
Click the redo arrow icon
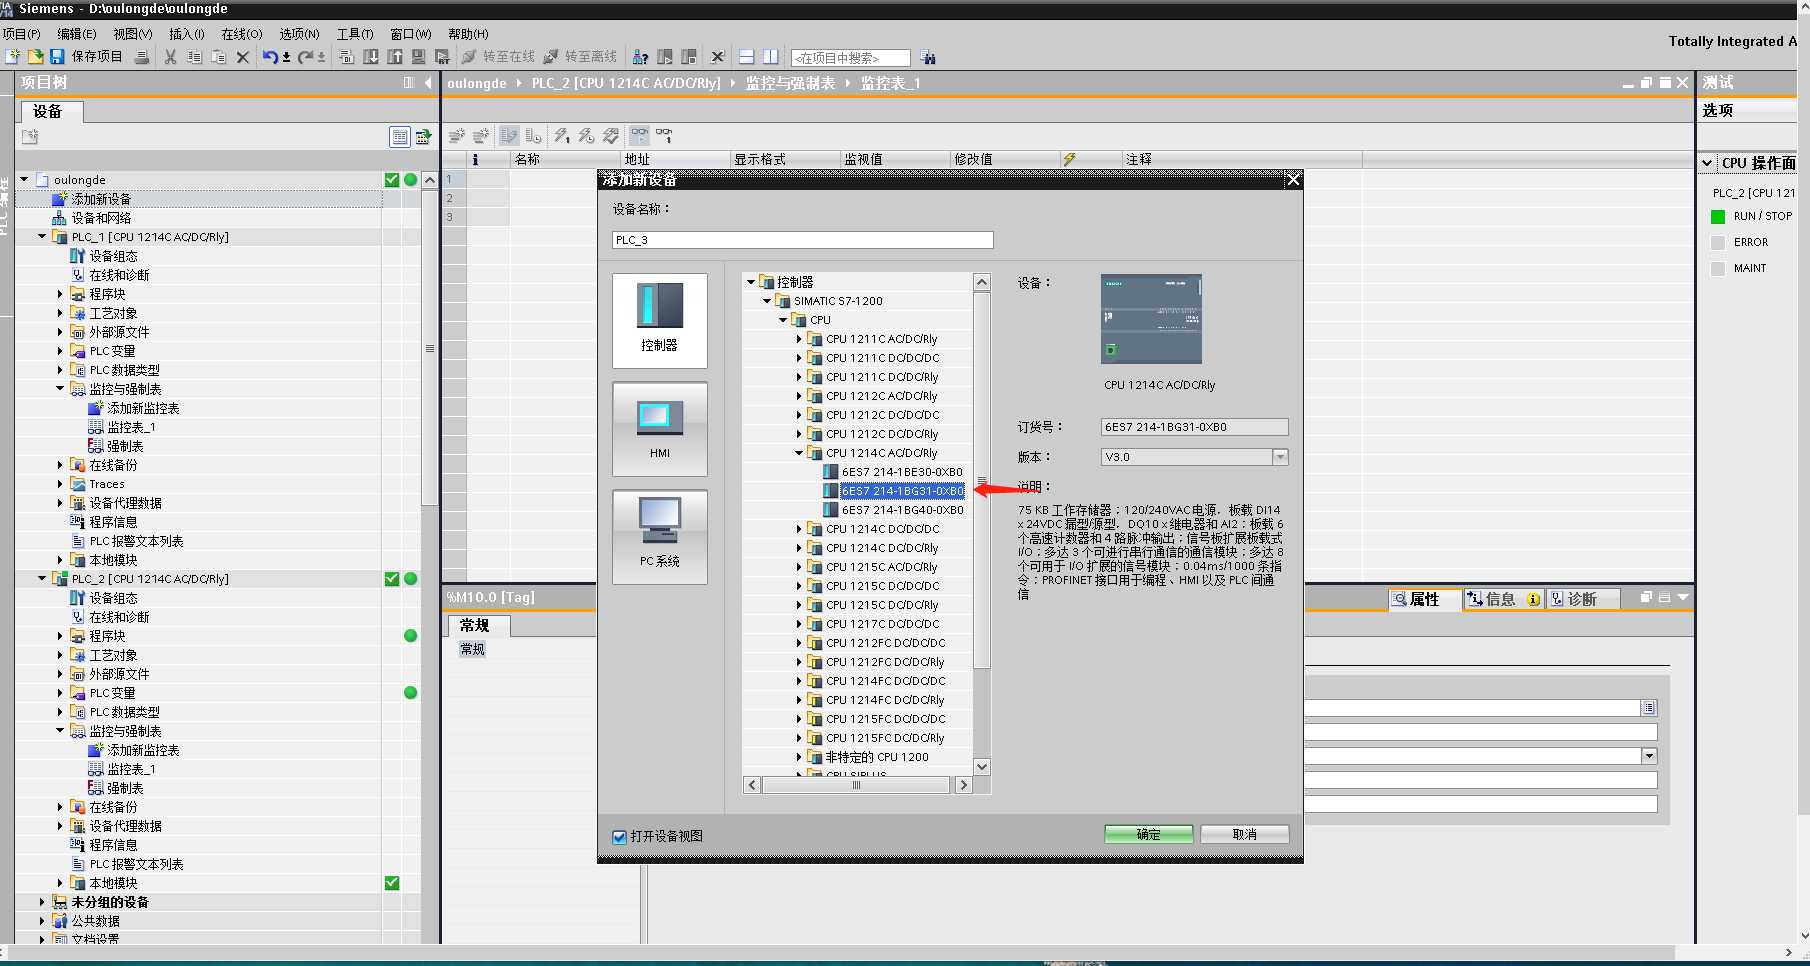pos(306,57)
